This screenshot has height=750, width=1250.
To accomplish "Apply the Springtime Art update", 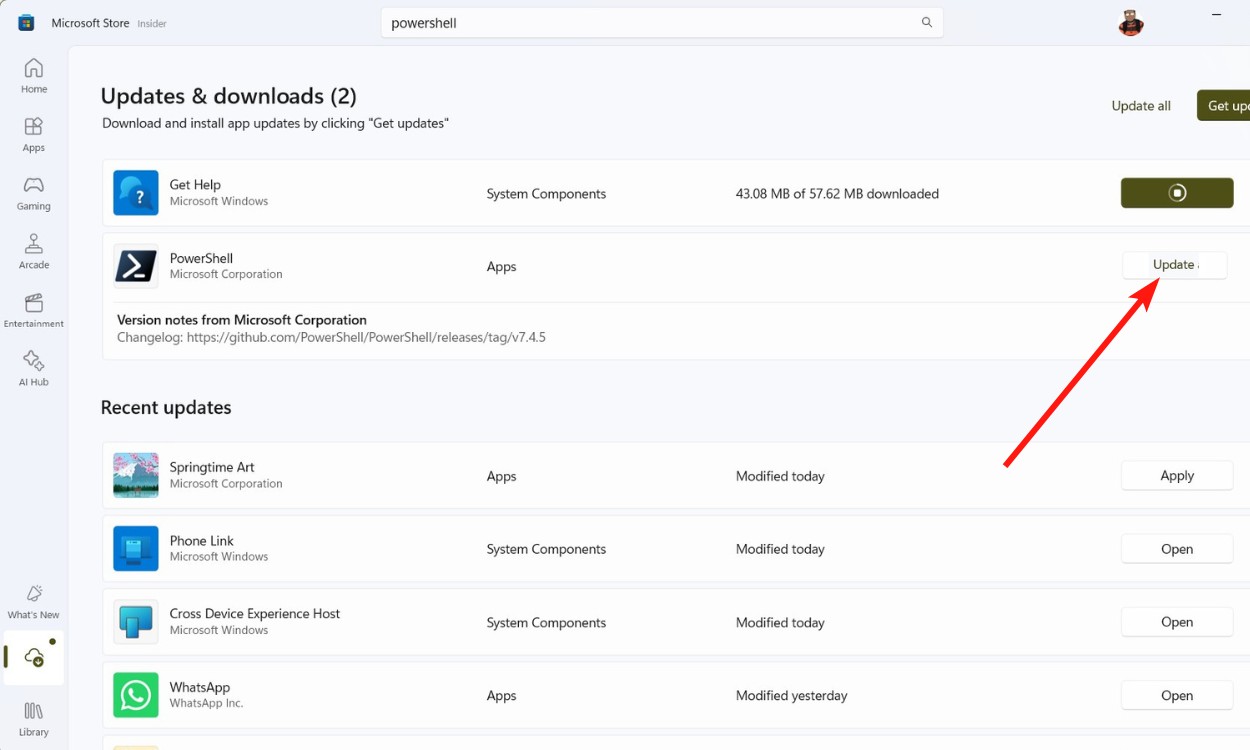I will coord(1177,475).
